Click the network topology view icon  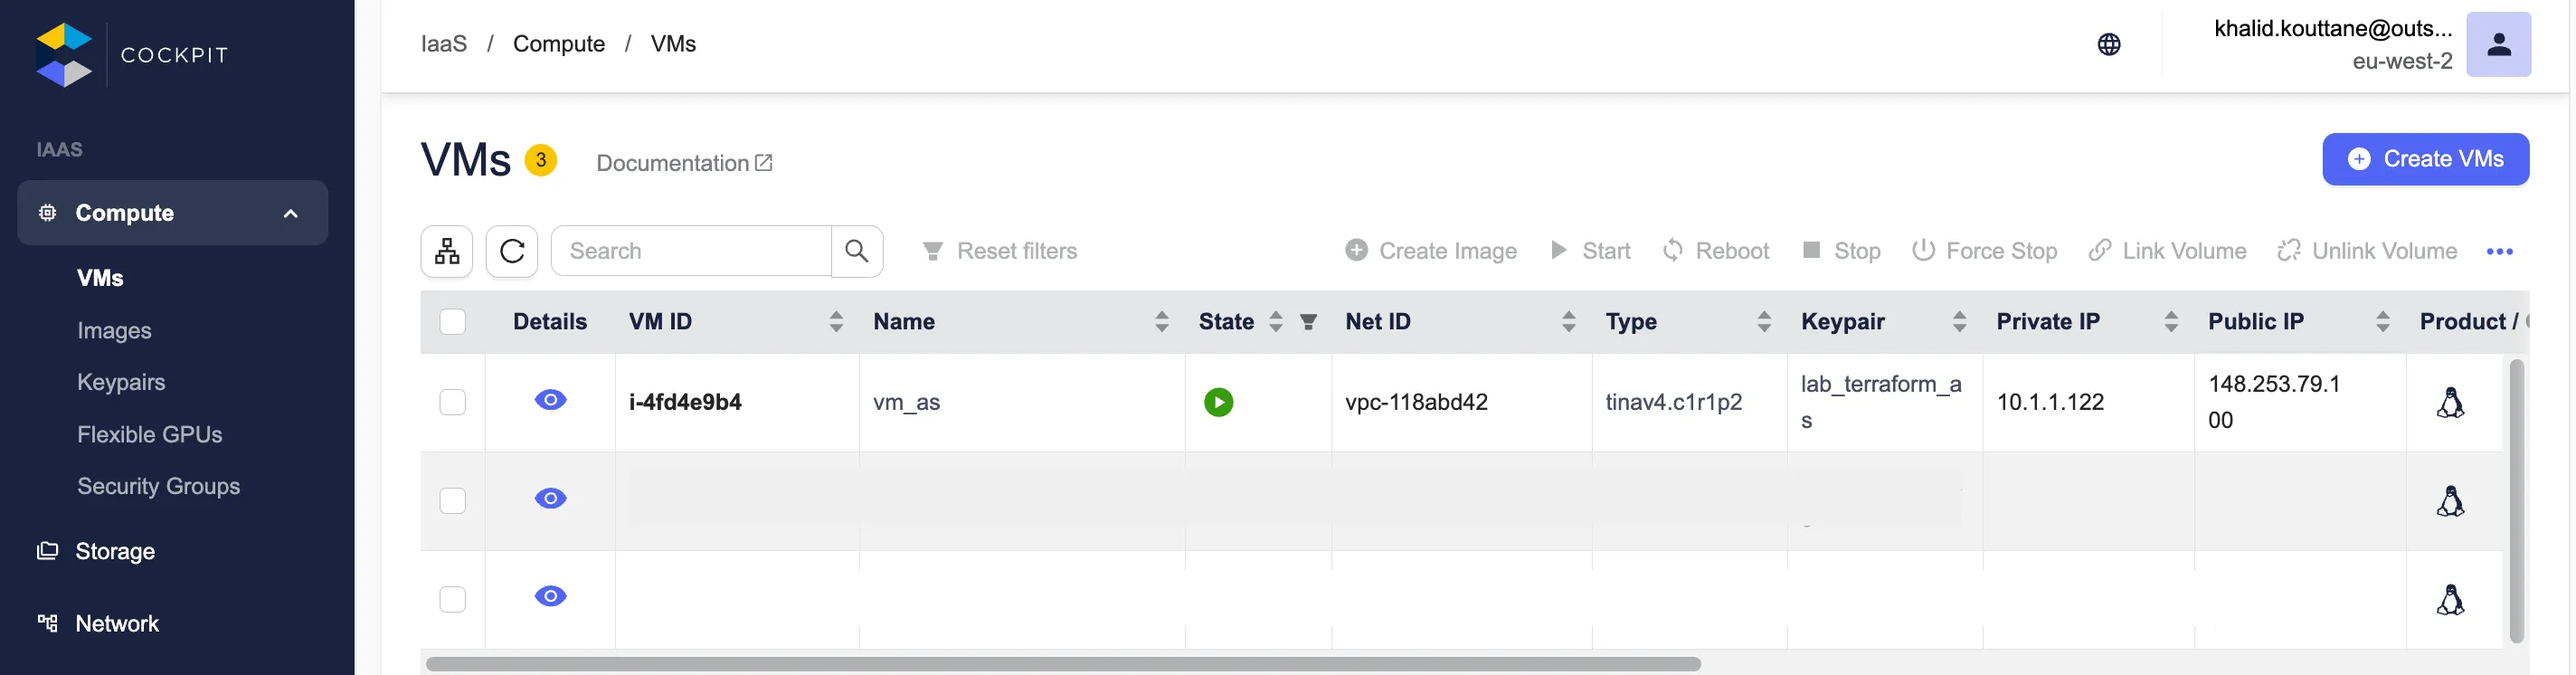pyautogui.click(x=447, y=251)
